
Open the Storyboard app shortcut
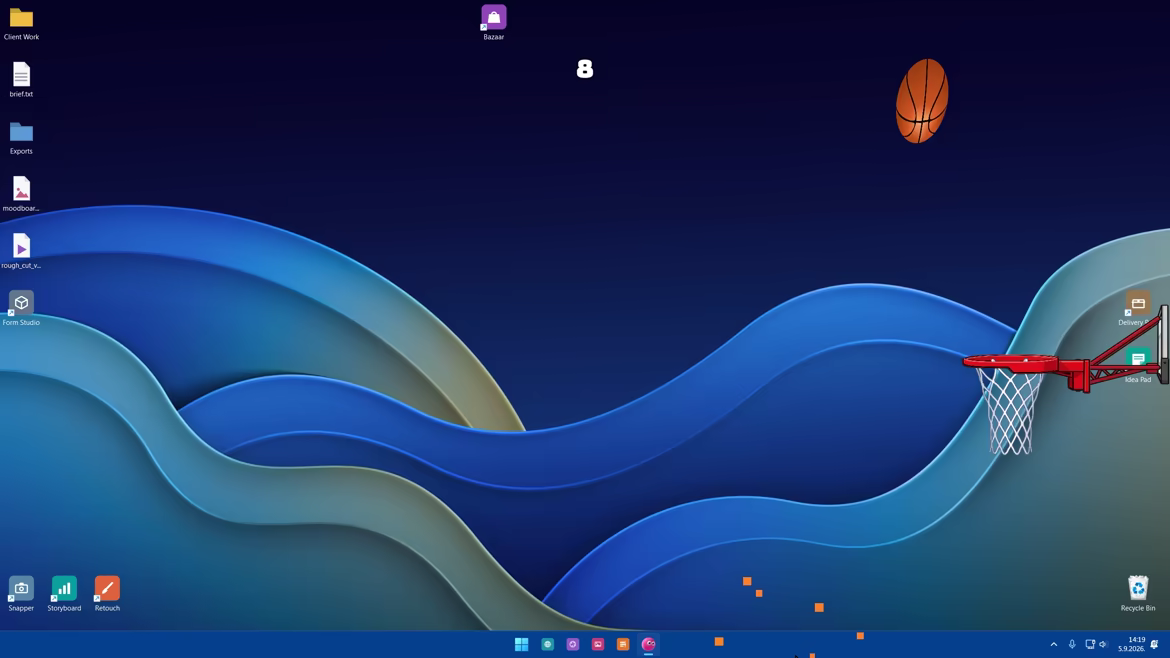coord(64,594)
